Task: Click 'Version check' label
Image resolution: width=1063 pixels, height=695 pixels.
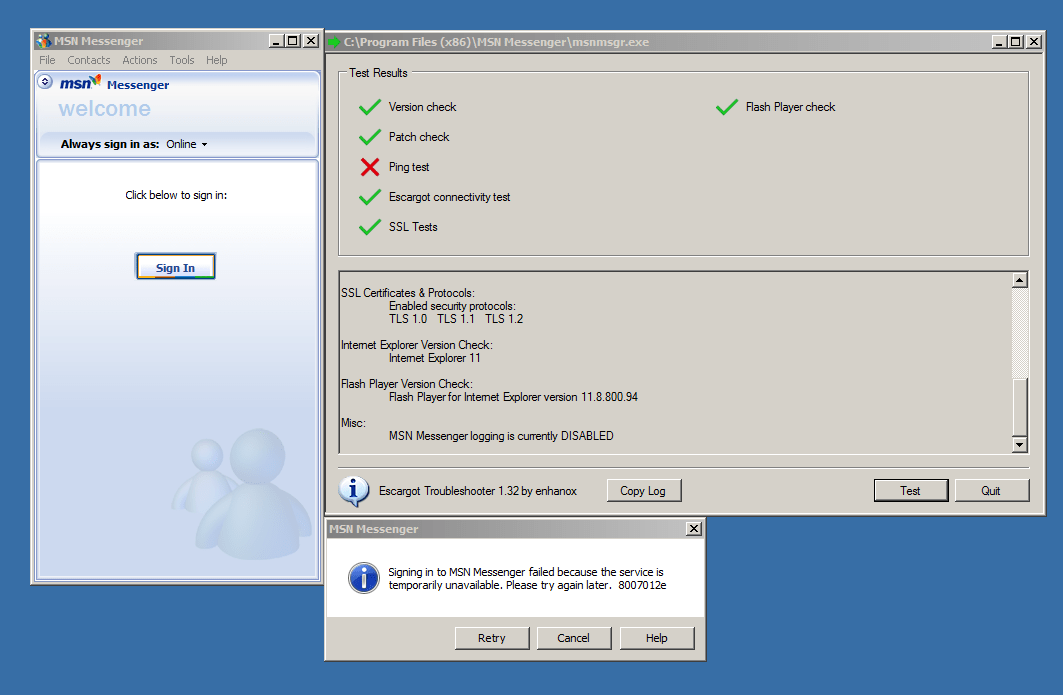Action: [422, 107]
